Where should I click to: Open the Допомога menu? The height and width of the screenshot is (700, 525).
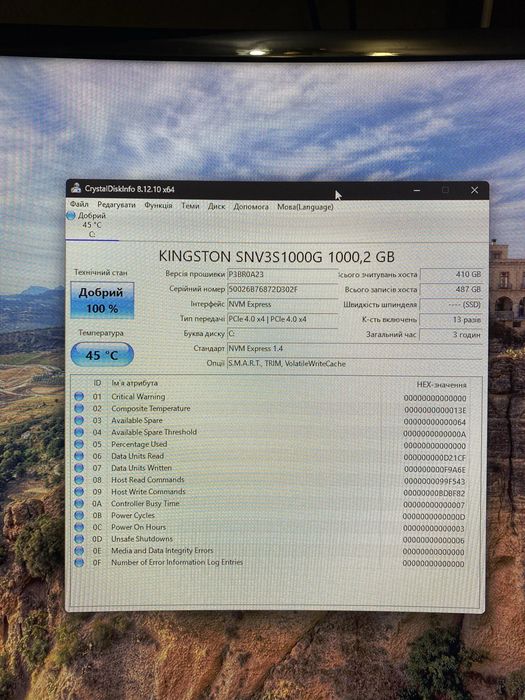tap(251, 207)
